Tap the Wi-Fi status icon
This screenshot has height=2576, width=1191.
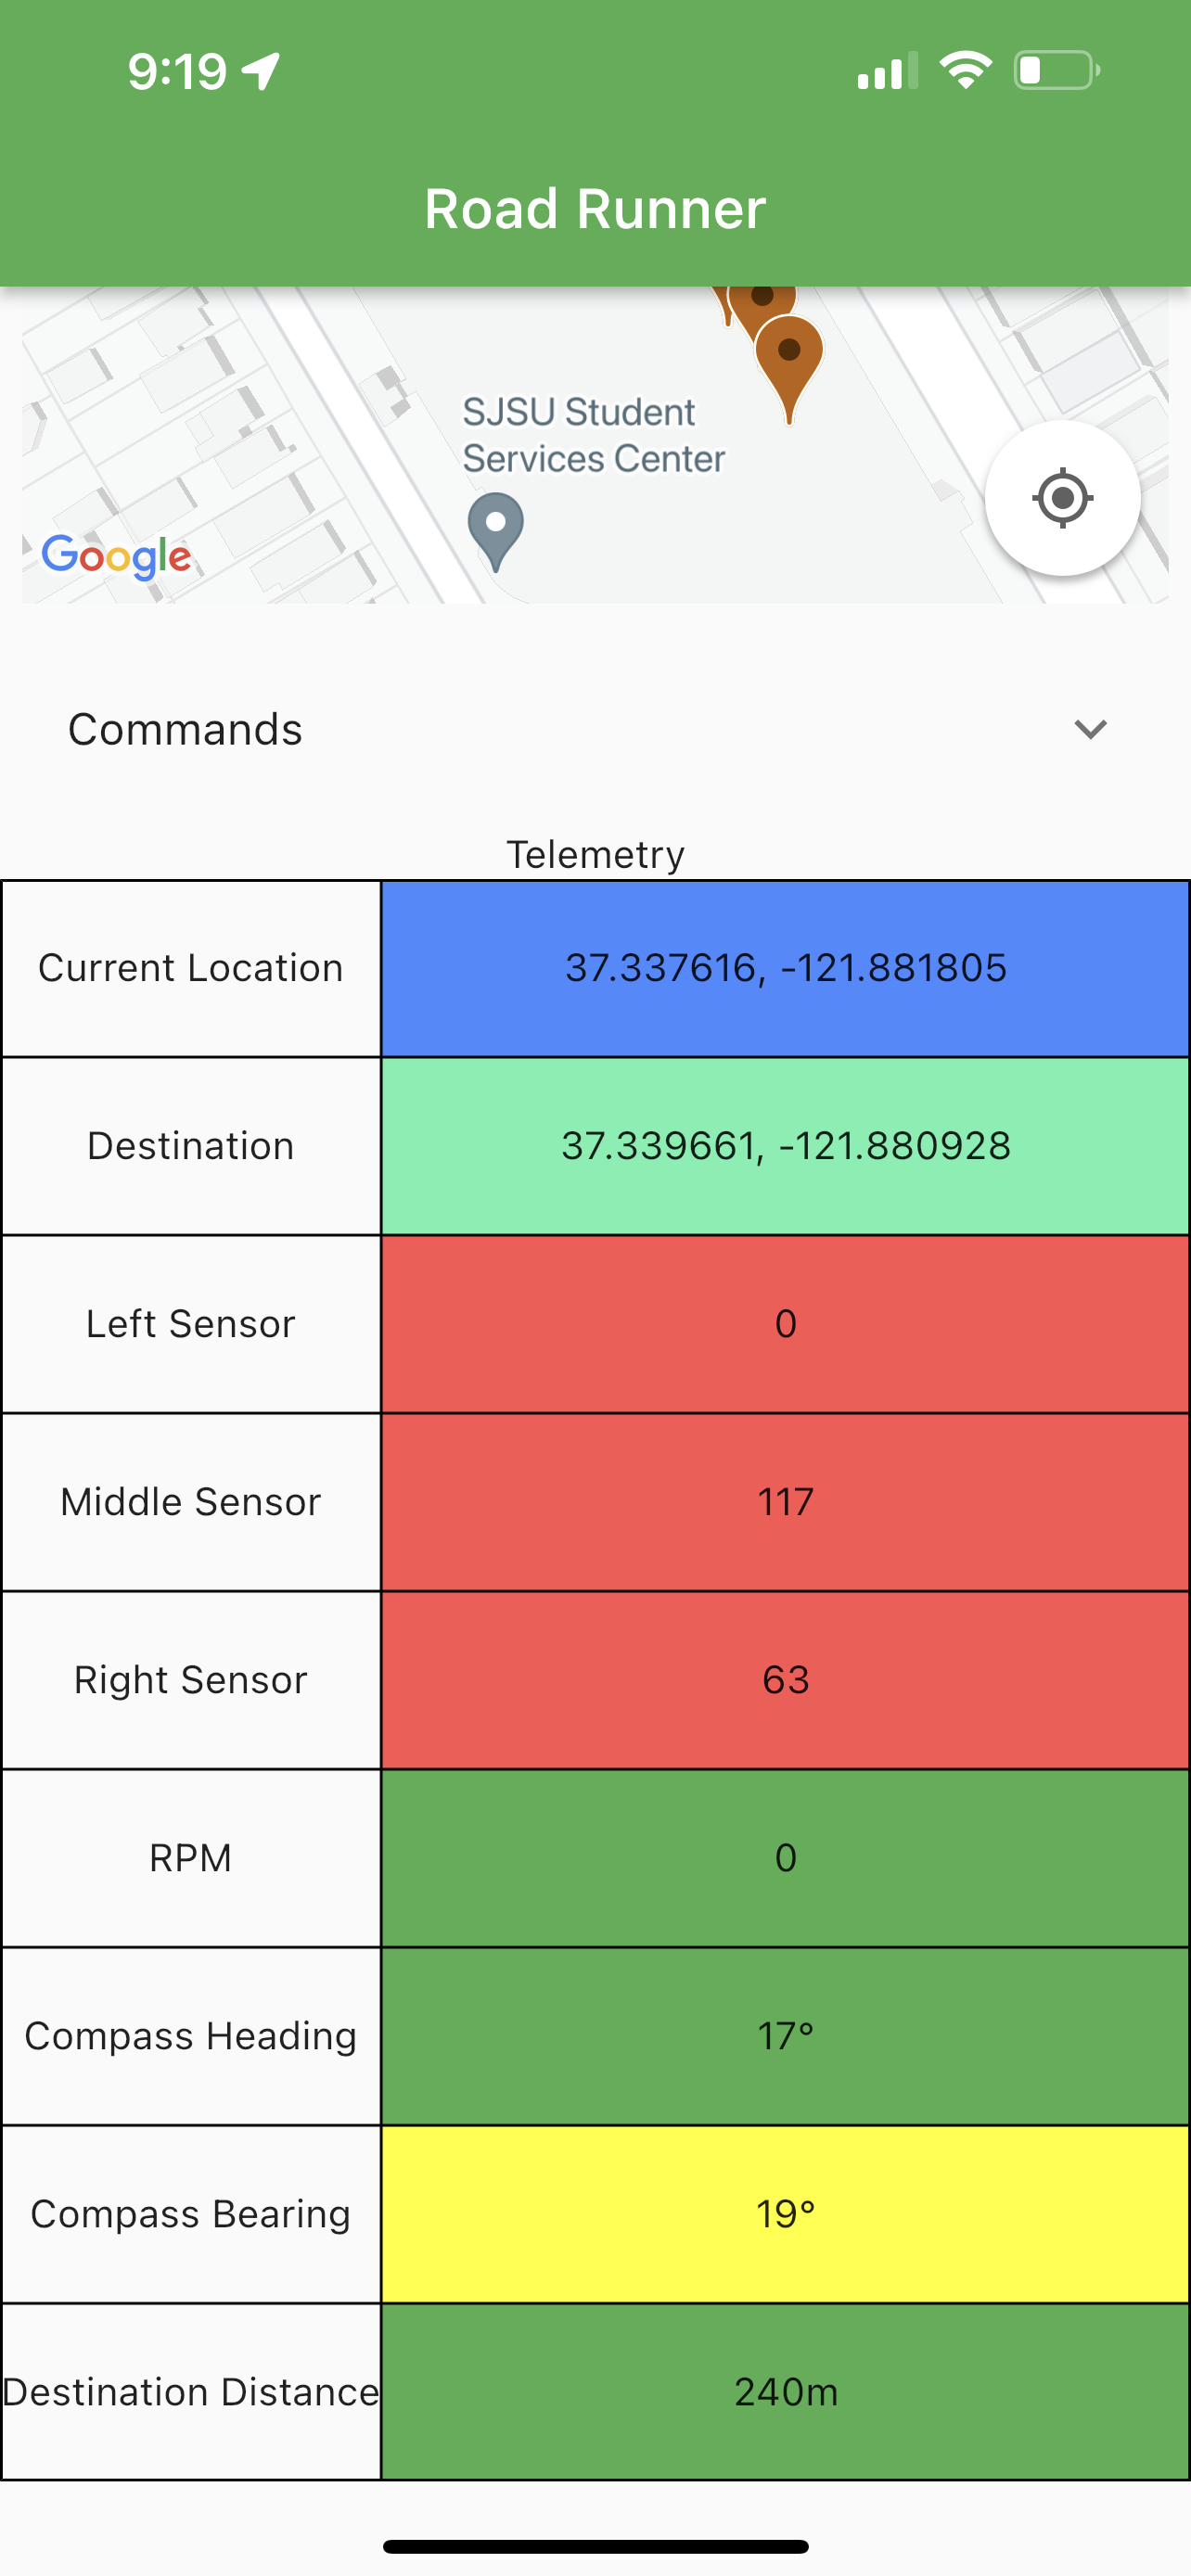965,71
